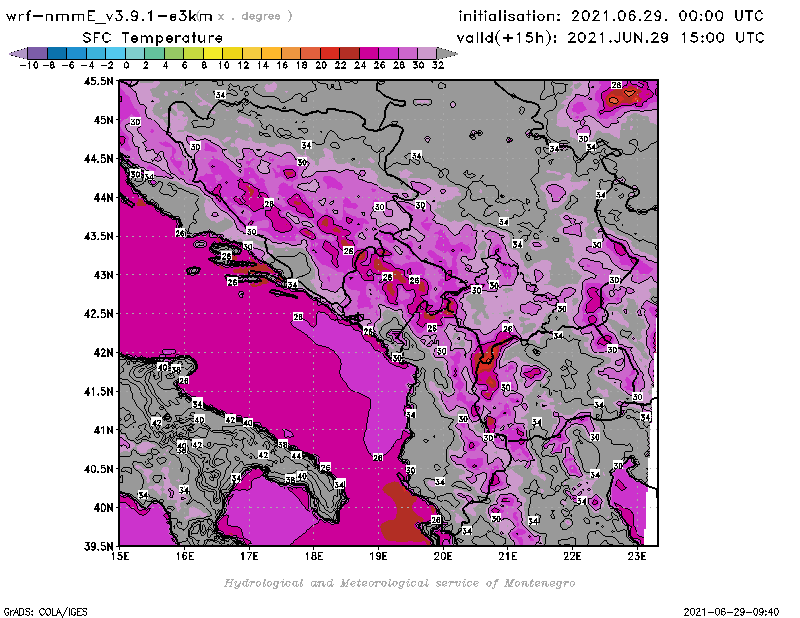Click the '40N' latitude label

(x=103, y=508)
